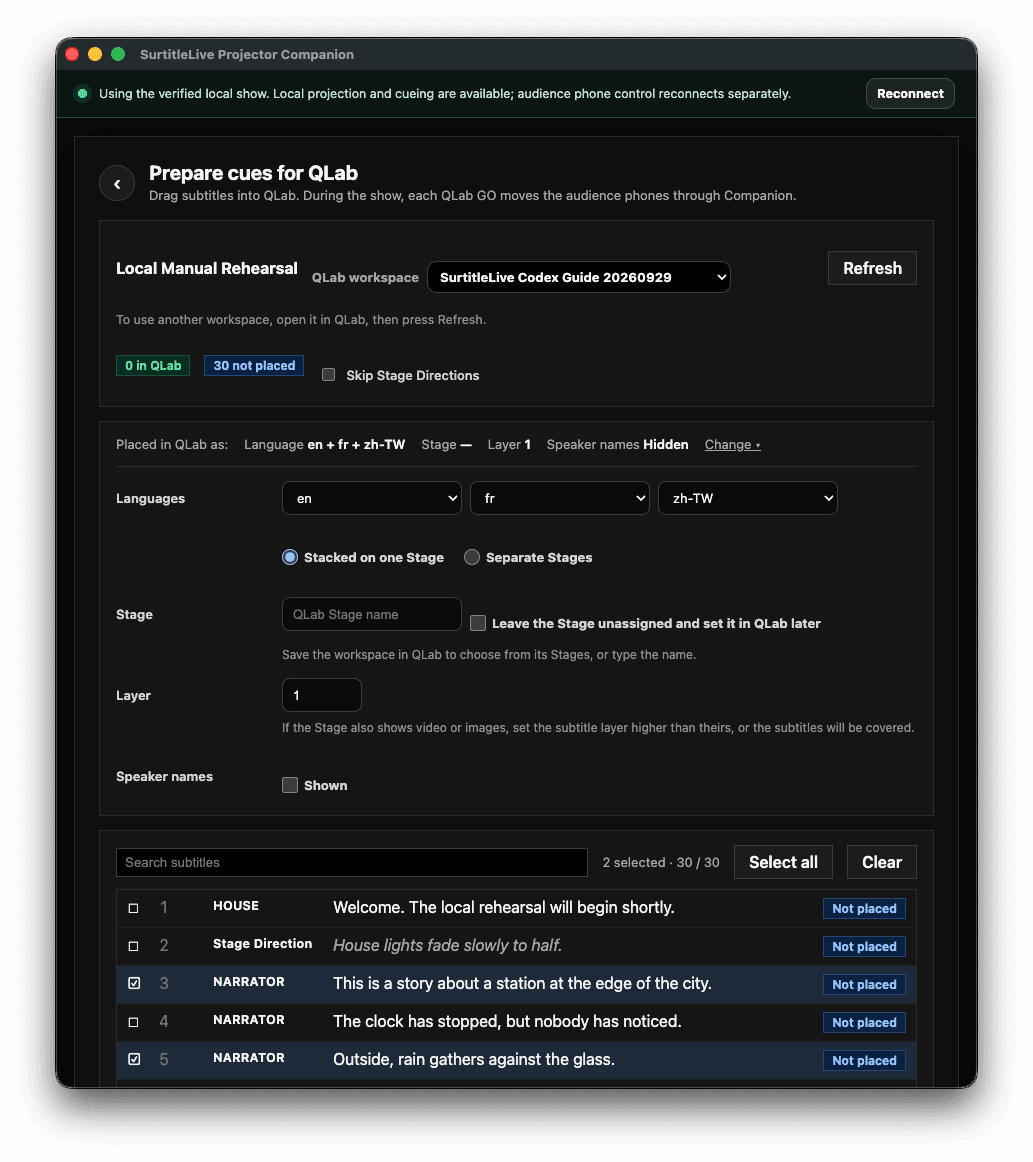This screenshot has width=1033, height=1162.
Task: Open the 'zh-TW' language dropdown
Action: 748,498
